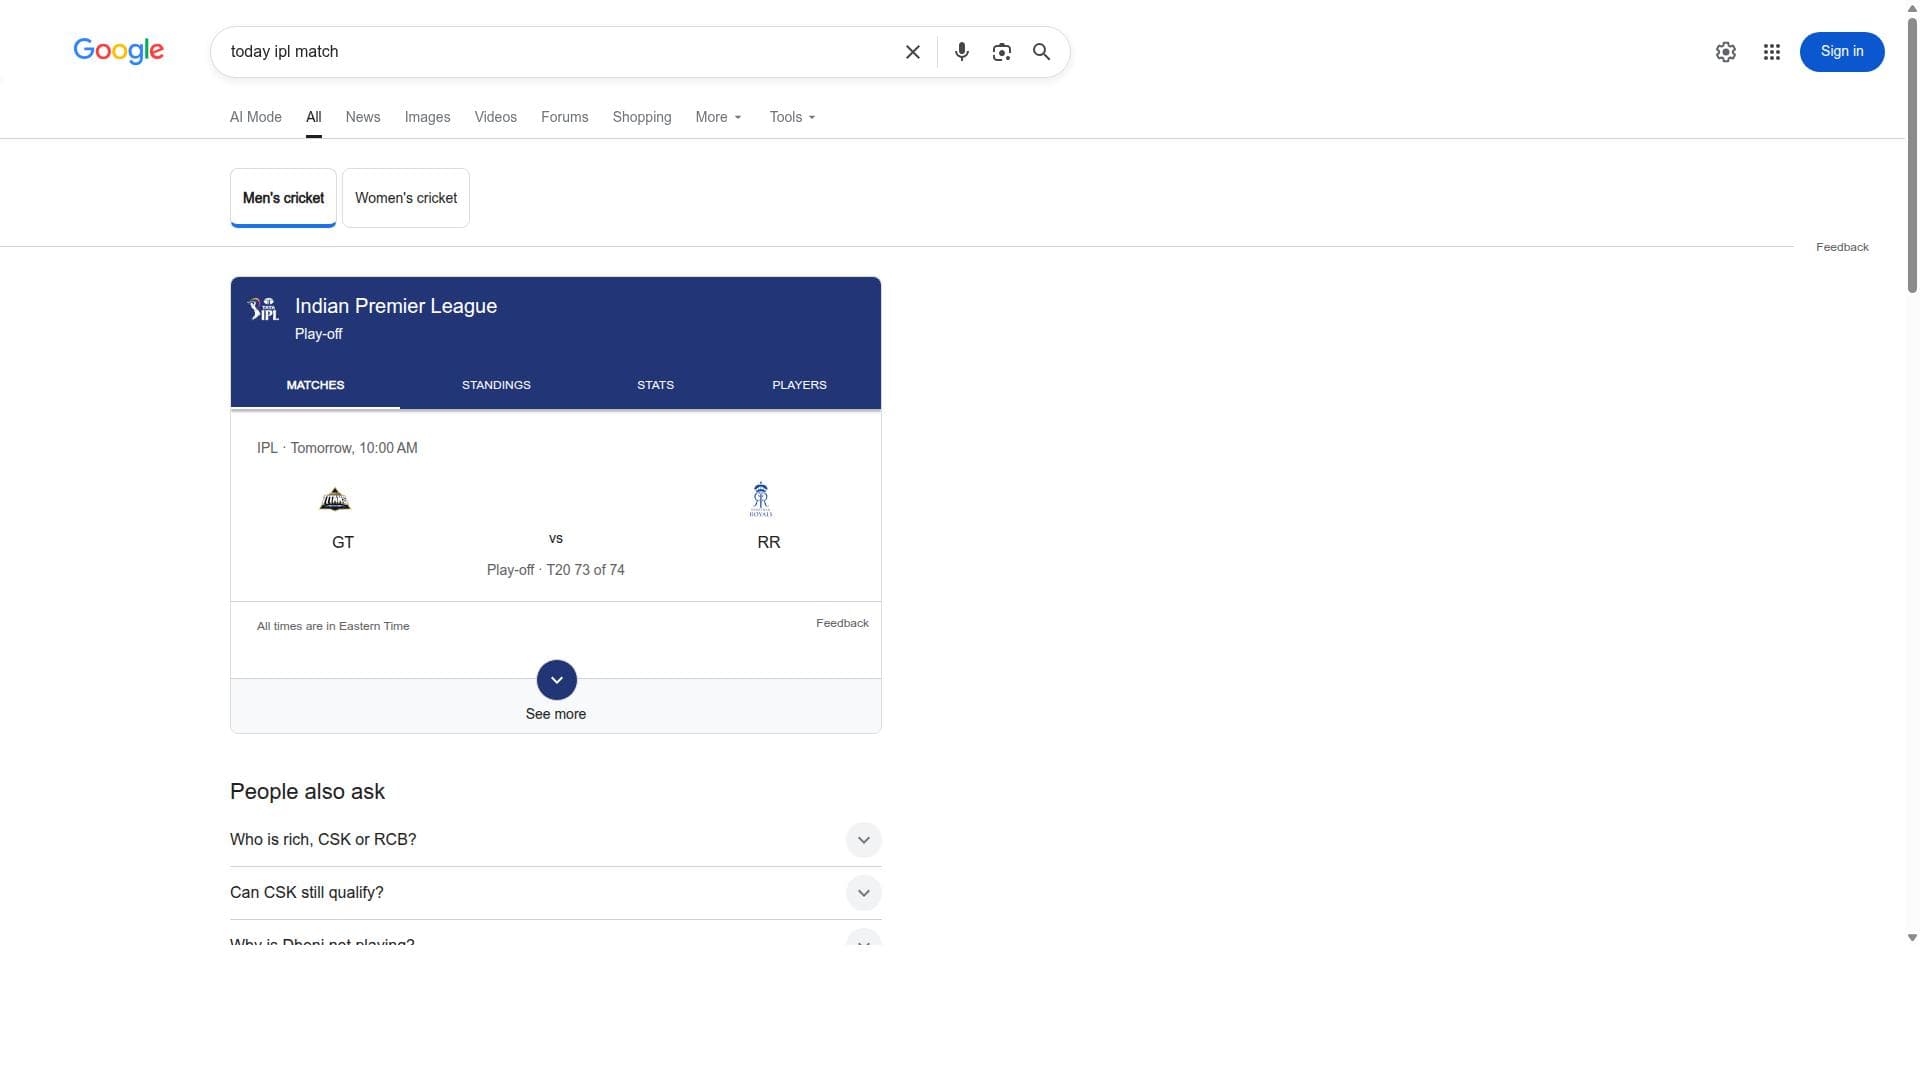
Task: Click the Sign in button
Action: coord(1841,52)
